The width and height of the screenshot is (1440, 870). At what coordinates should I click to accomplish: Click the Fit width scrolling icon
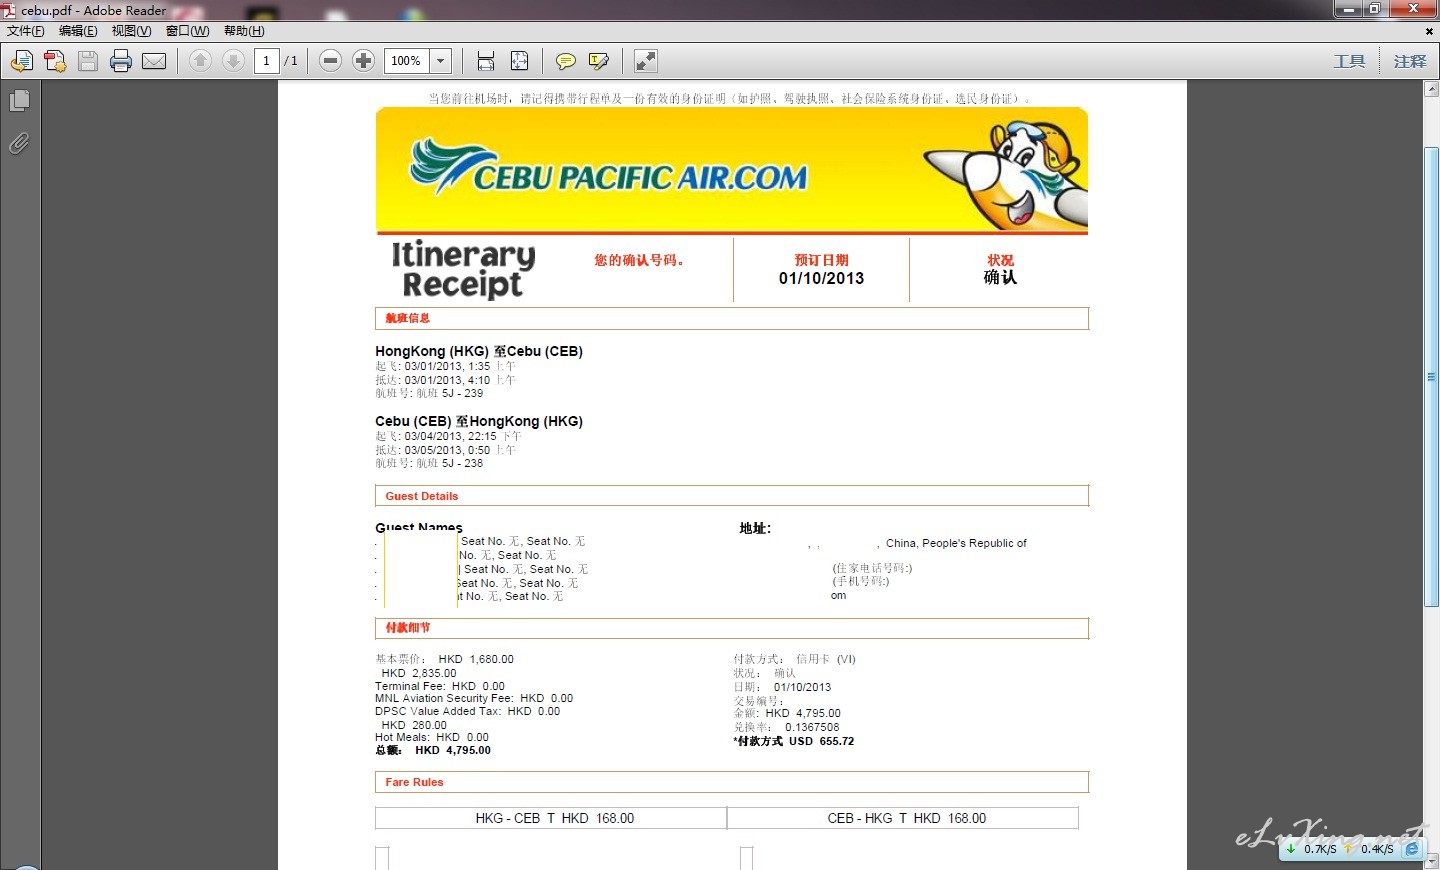point(486,61)
